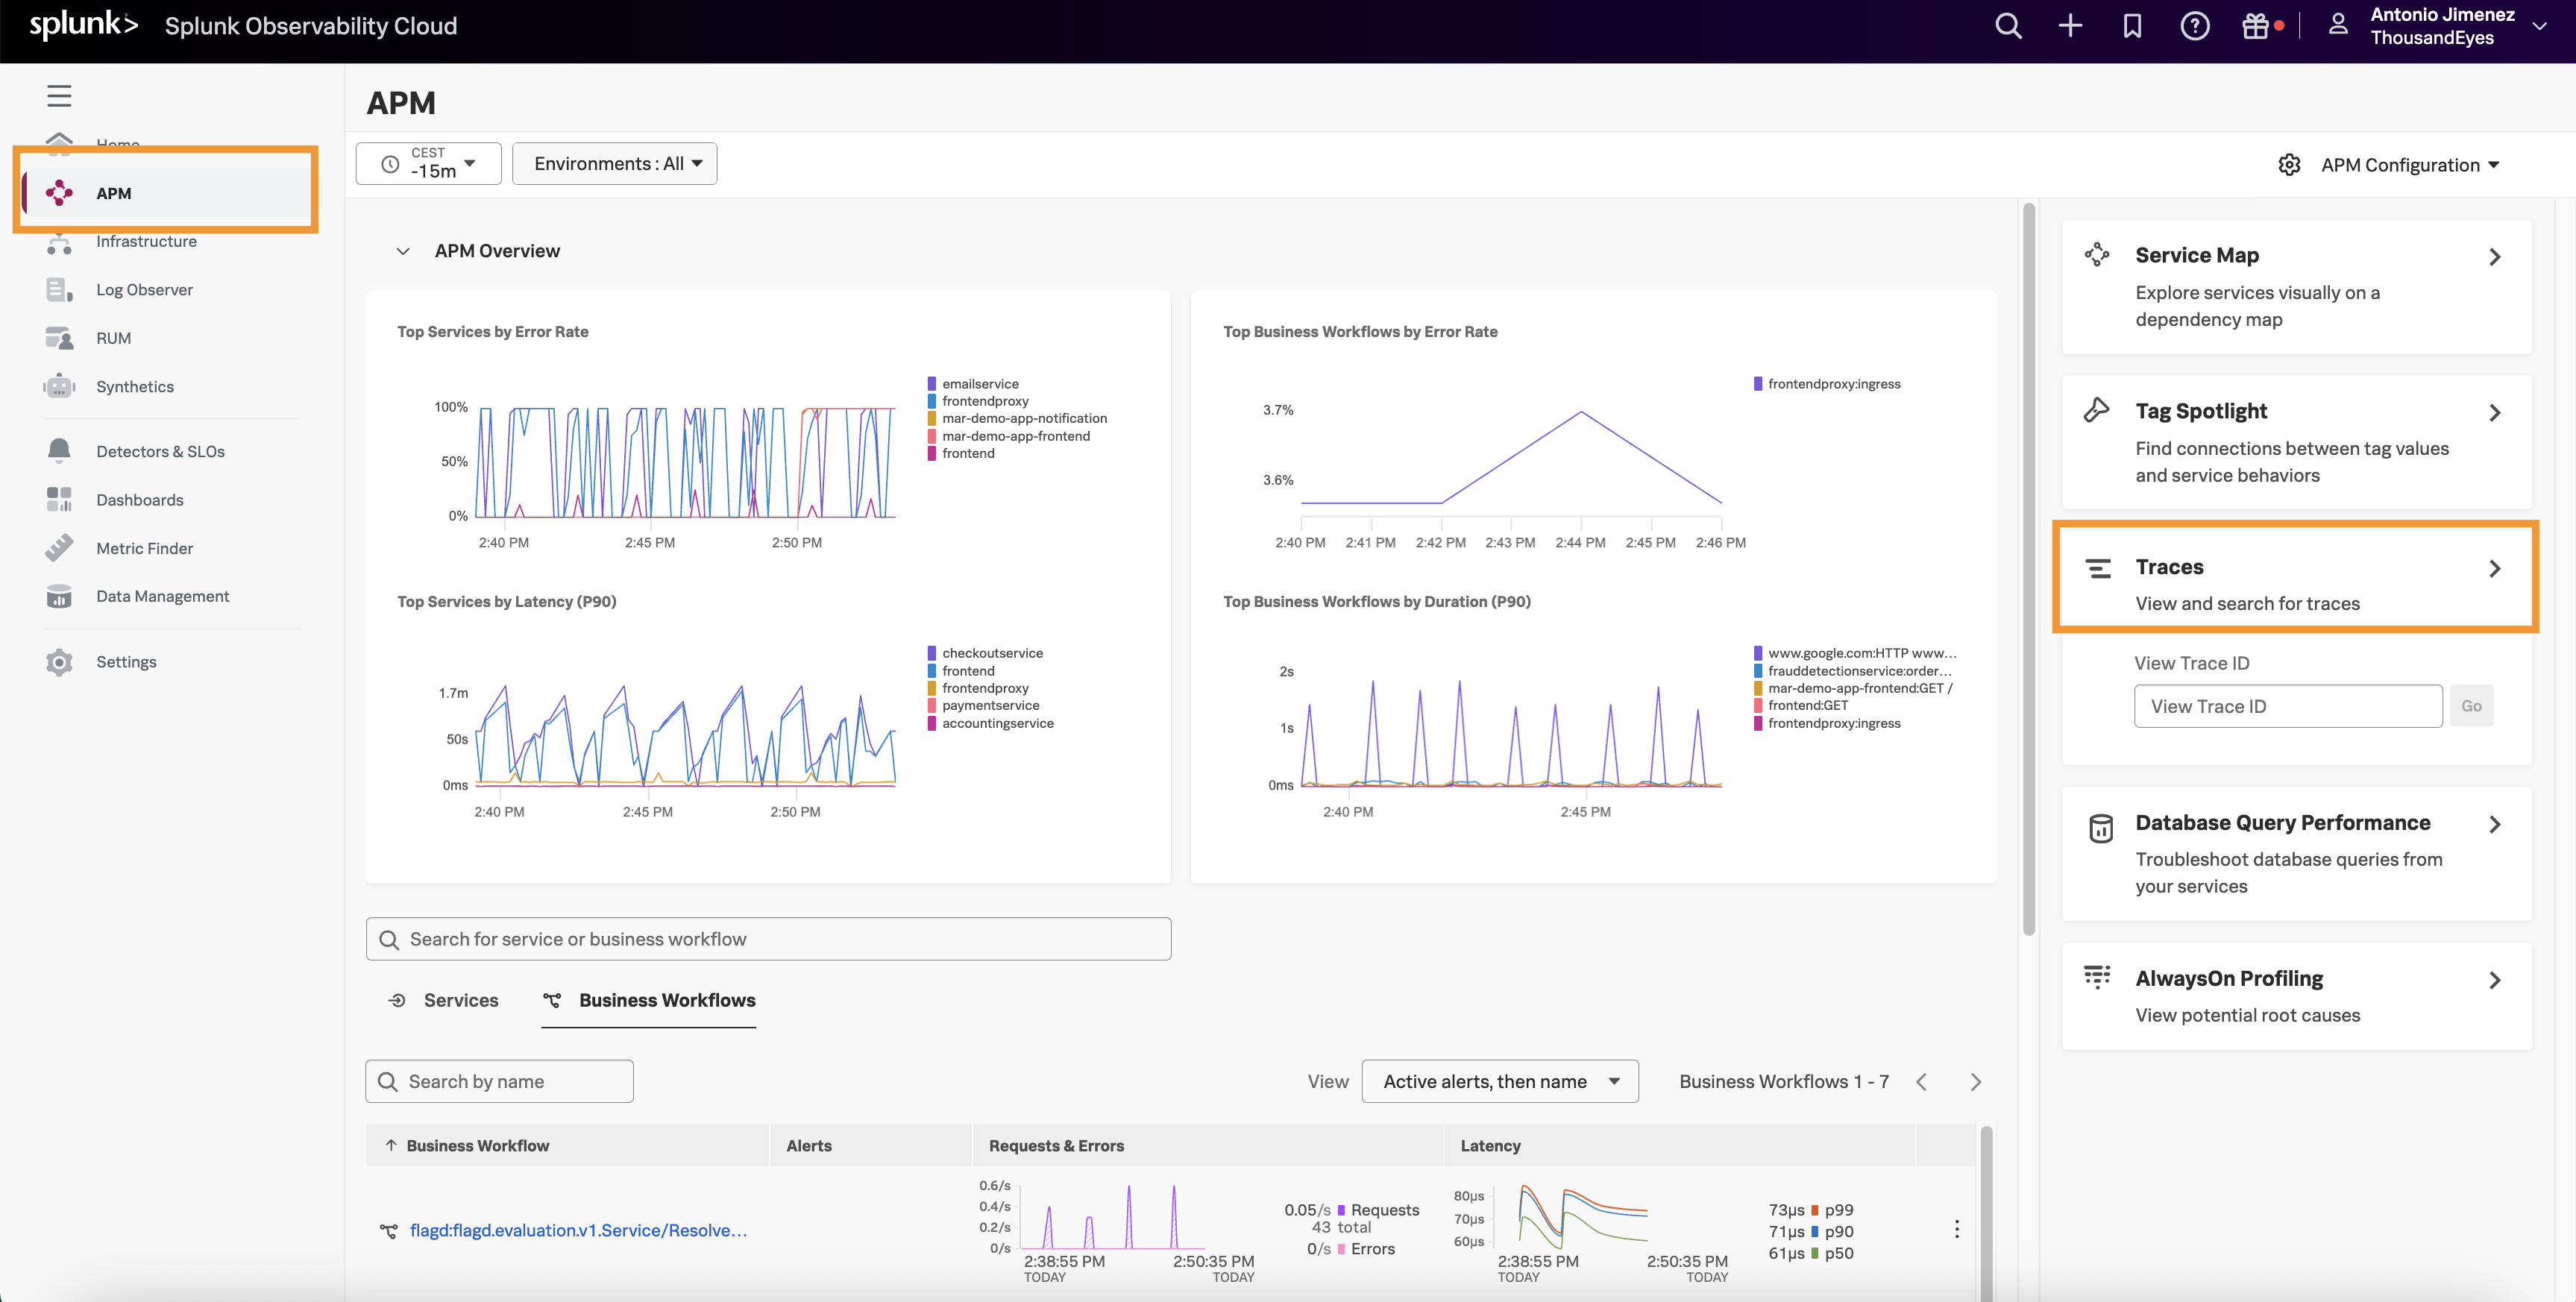Click the plus create icon in header
This screenshot has height=1302, width=2576.
click(2070, 26)
